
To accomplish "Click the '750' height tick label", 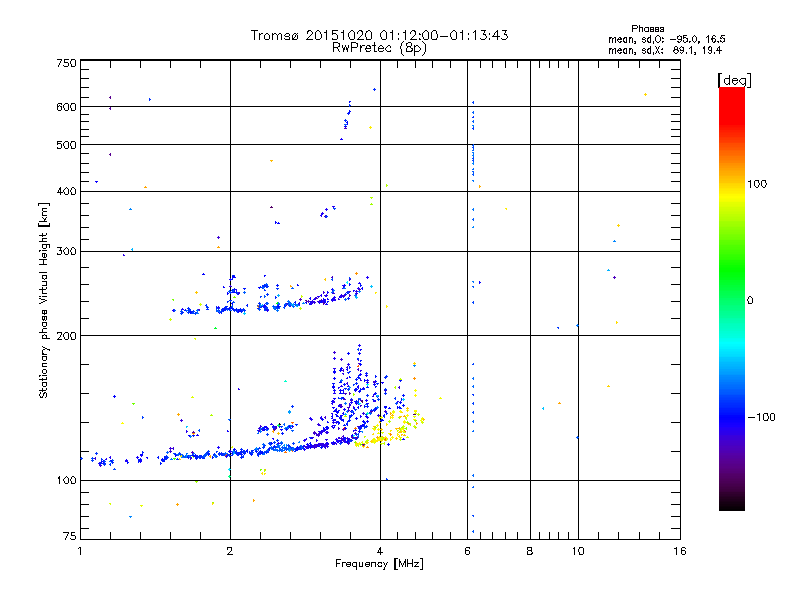I will pos(66,63).
